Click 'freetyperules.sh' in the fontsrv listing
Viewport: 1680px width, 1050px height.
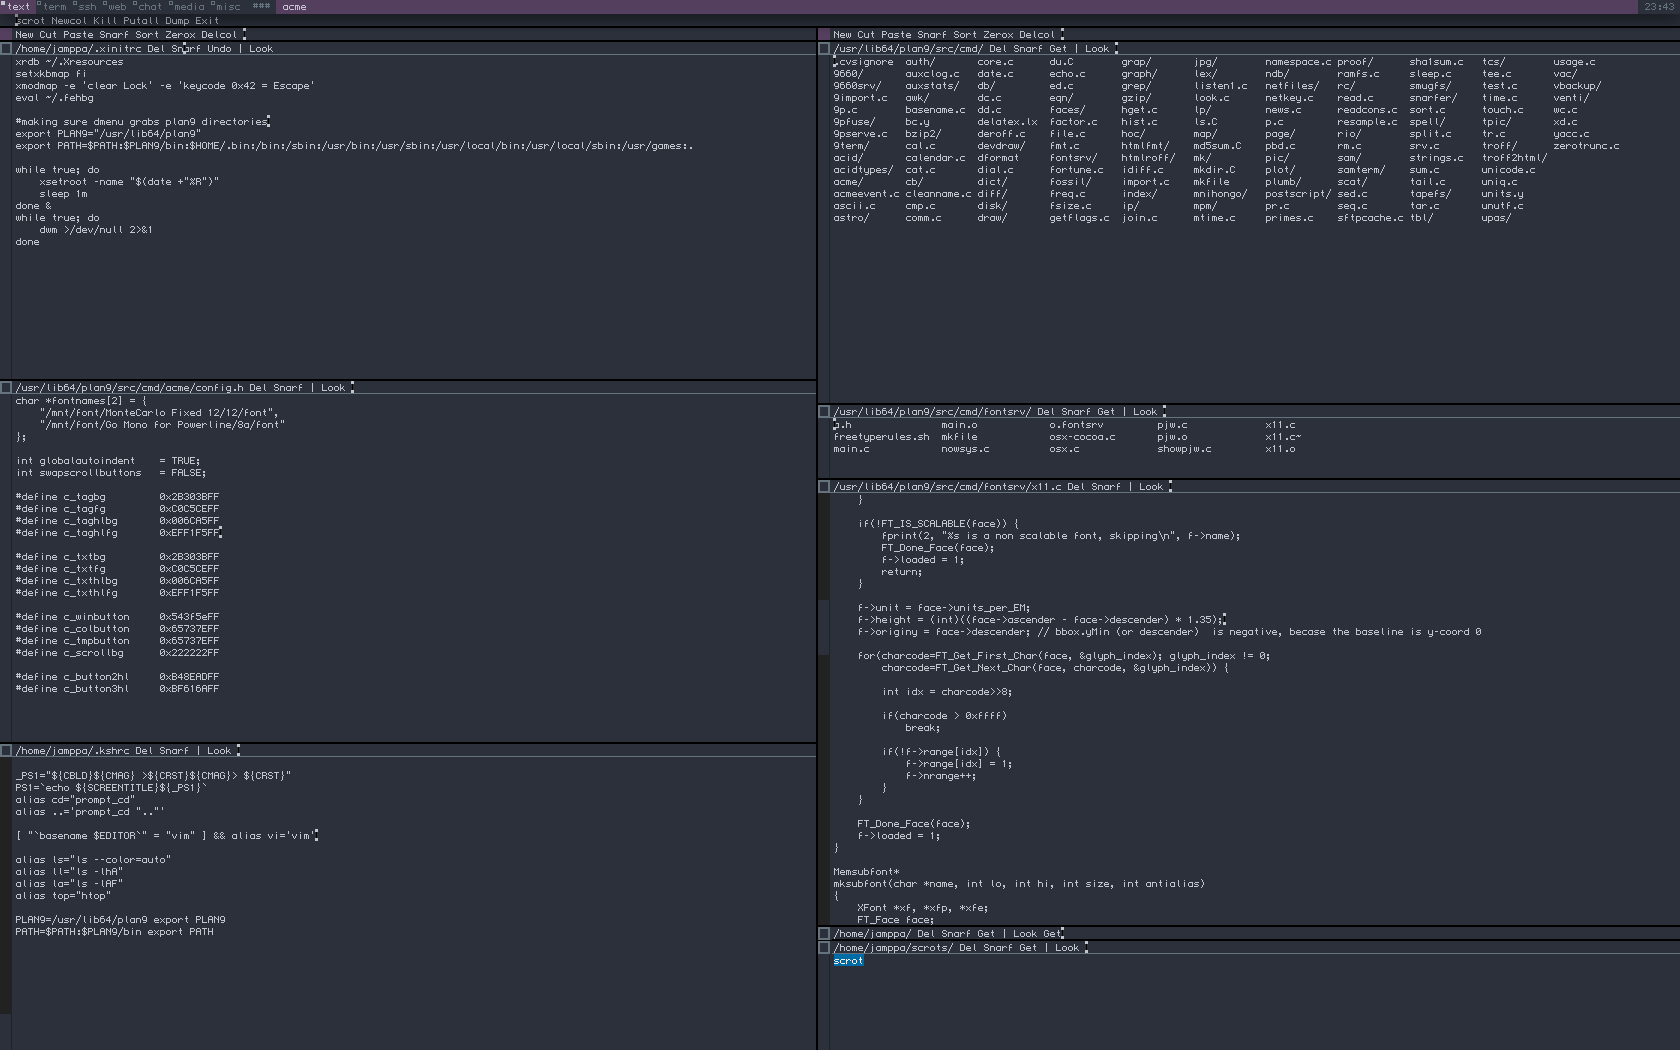(x=881, y=436)
